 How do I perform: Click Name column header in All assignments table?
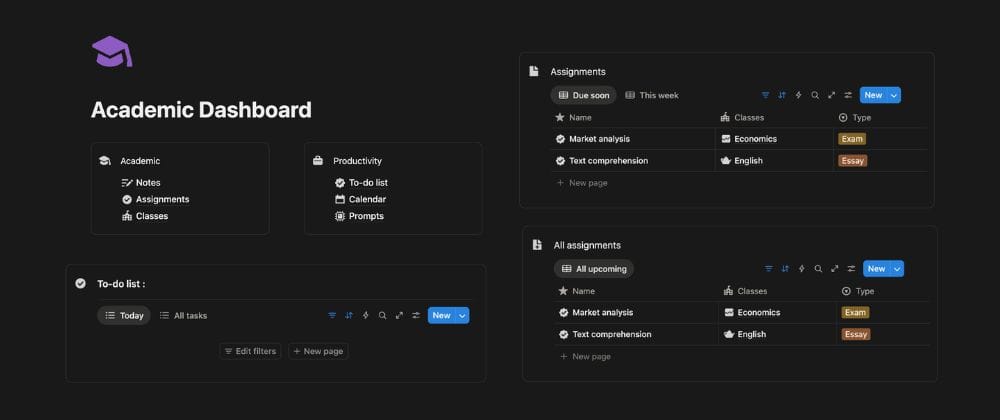point(576,291)
